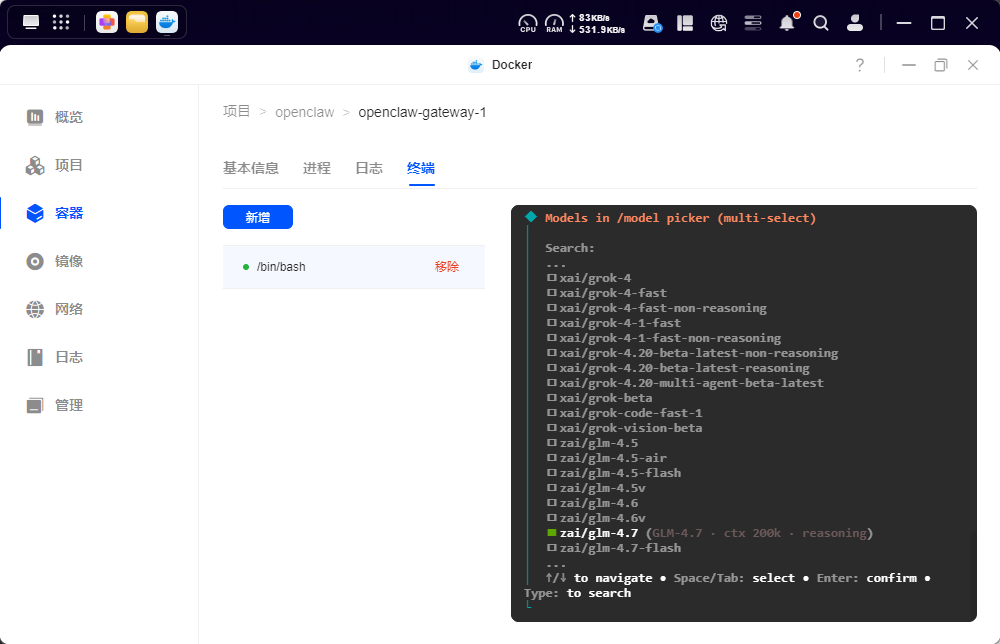
Task: Select the 容器 containers icon in sidebar
Action: click(34, 213)
